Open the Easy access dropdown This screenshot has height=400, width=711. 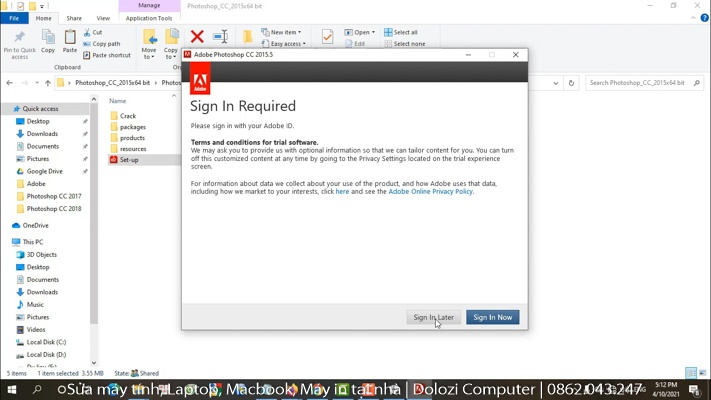286,44
